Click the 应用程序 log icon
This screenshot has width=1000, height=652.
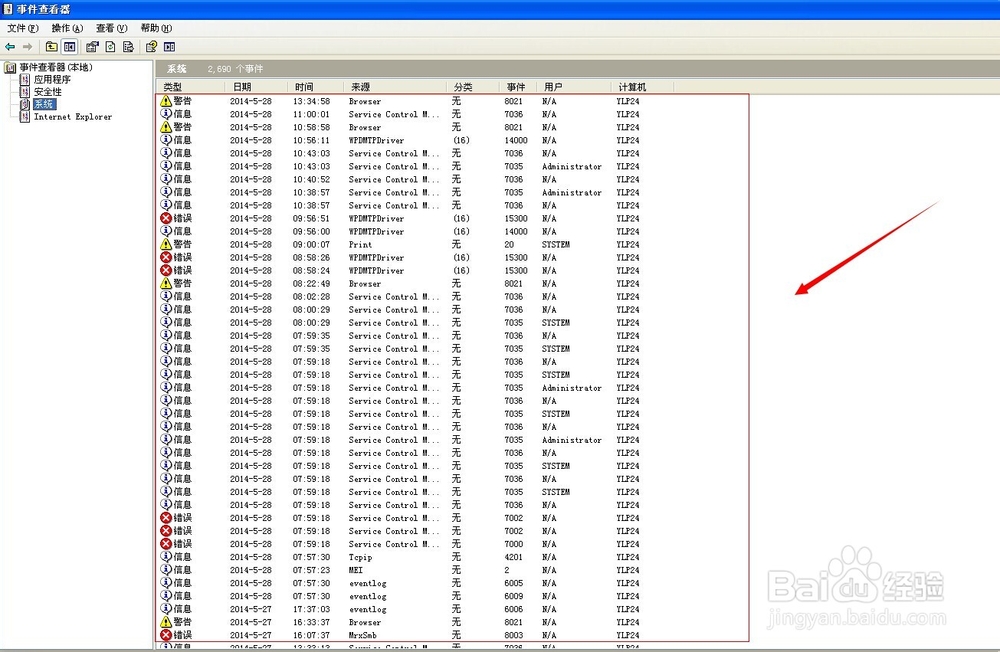point(25,79)
